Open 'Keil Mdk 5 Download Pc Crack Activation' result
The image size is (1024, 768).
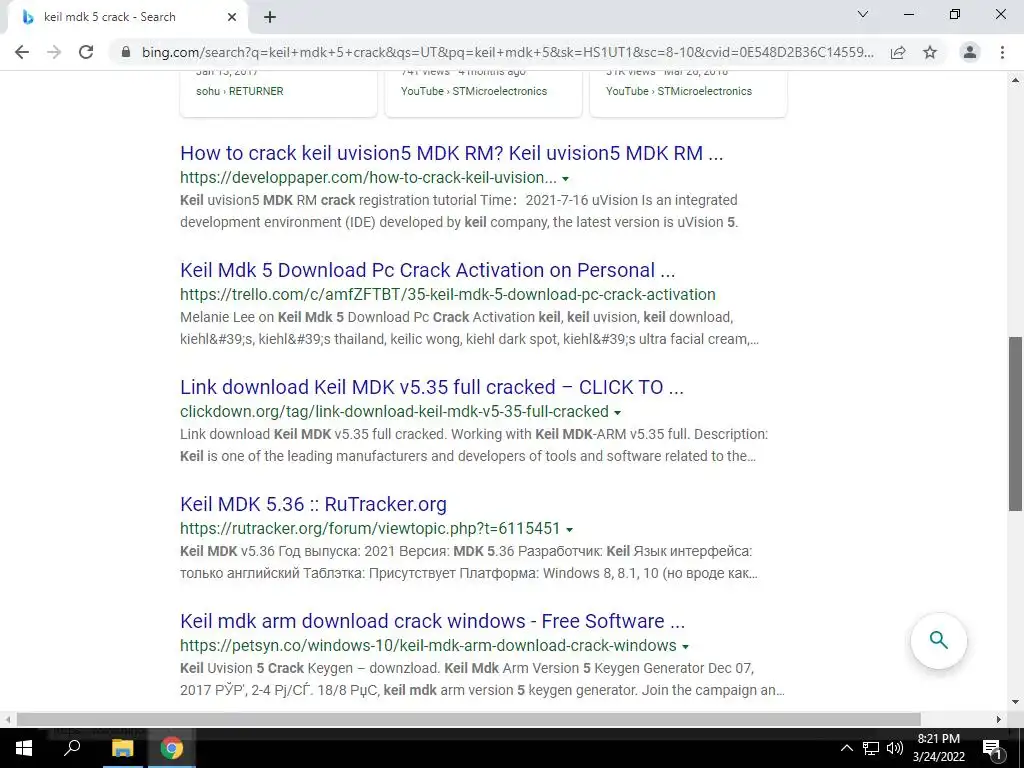[x=427, y=270]
